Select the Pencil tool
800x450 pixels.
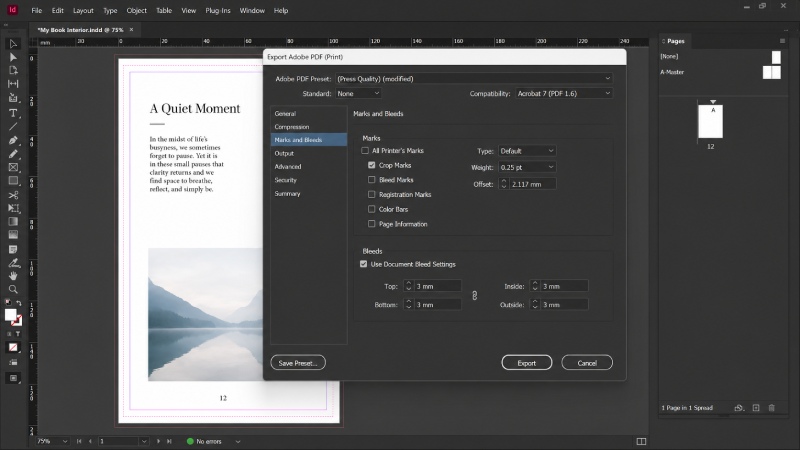click(13, 154)
